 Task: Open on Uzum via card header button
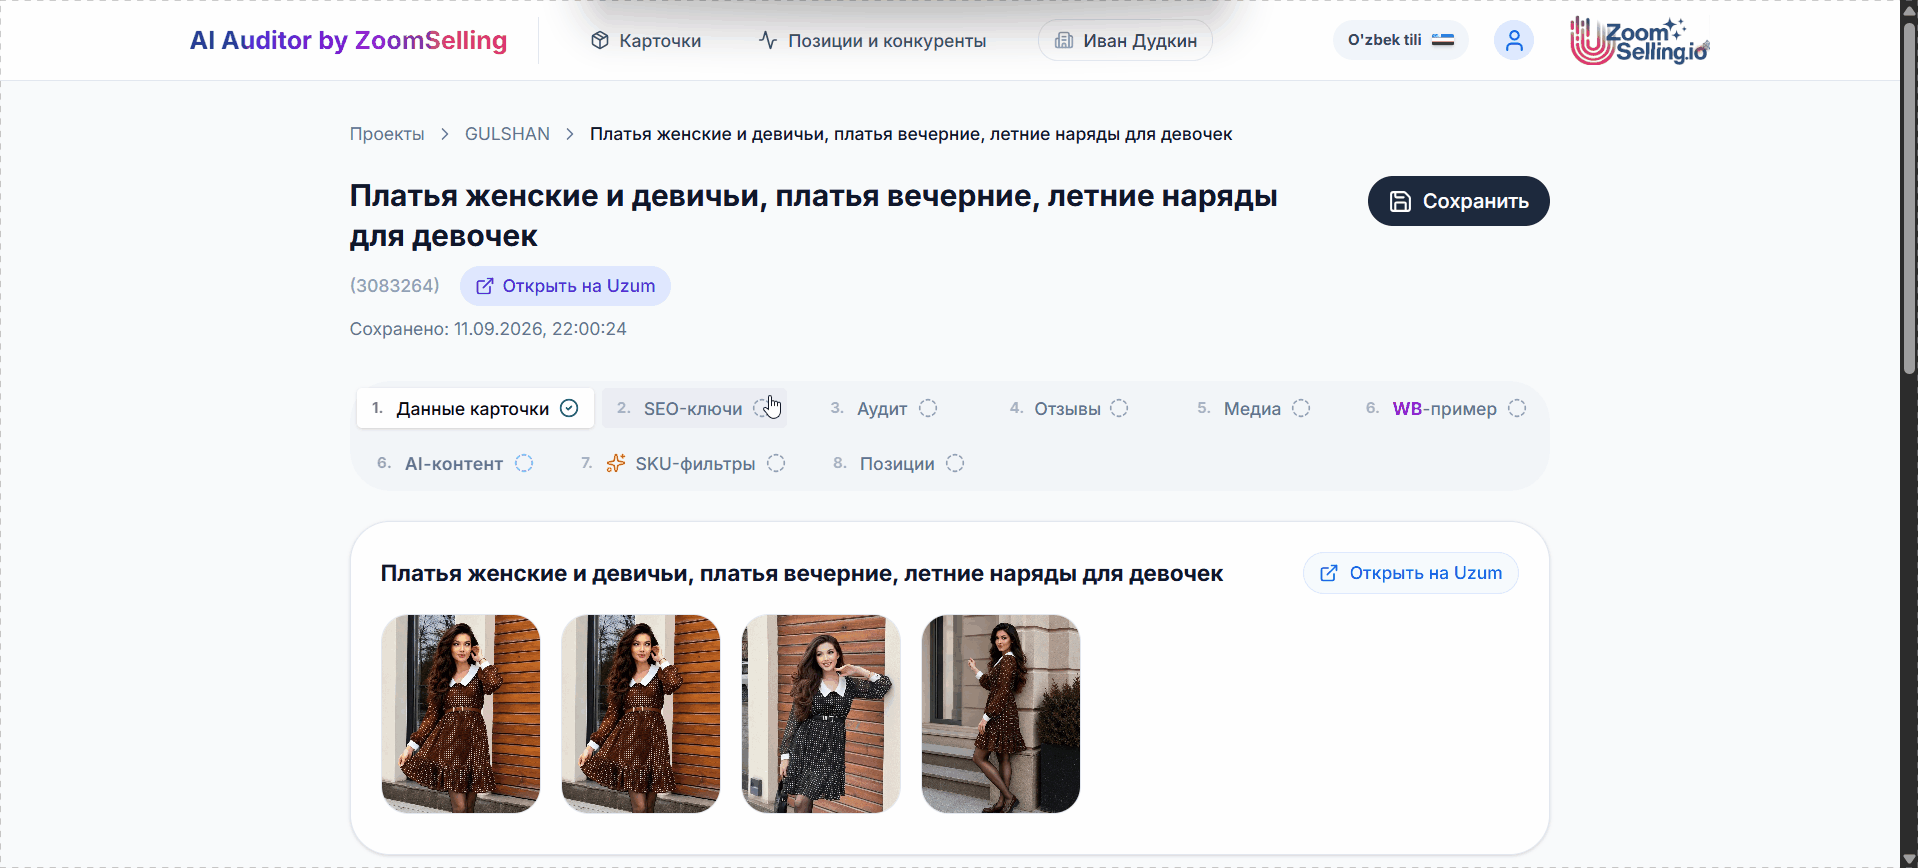pos(1410,573)
